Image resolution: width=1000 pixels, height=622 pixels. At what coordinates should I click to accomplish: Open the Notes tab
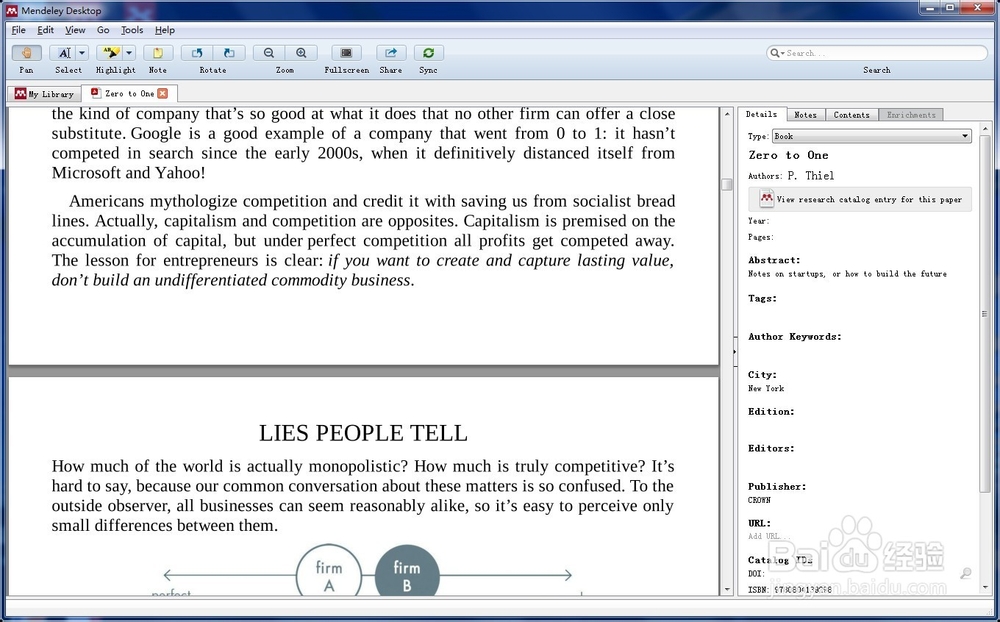[x=805, y=115]
